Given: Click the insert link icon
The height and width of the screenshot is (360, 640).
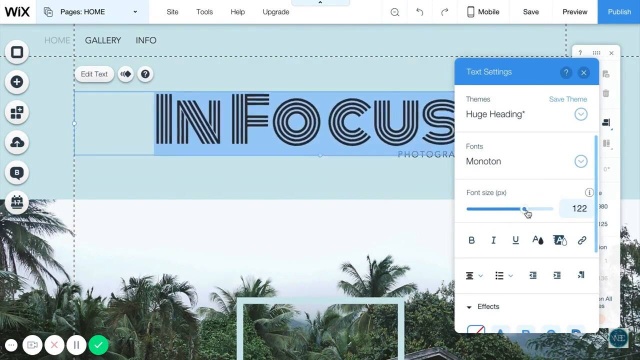Looking at the screenshot, I should (x=582, y=240).
